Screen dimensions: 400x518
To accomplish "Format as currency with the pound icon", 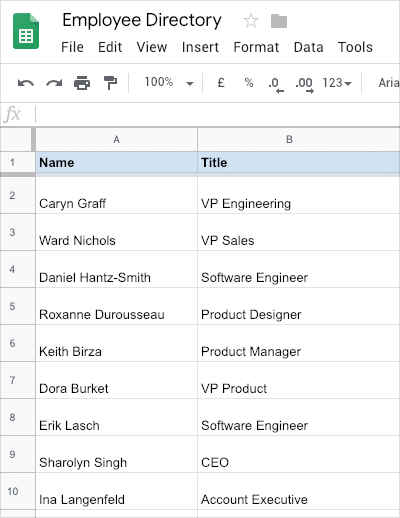I will point(221,82).
